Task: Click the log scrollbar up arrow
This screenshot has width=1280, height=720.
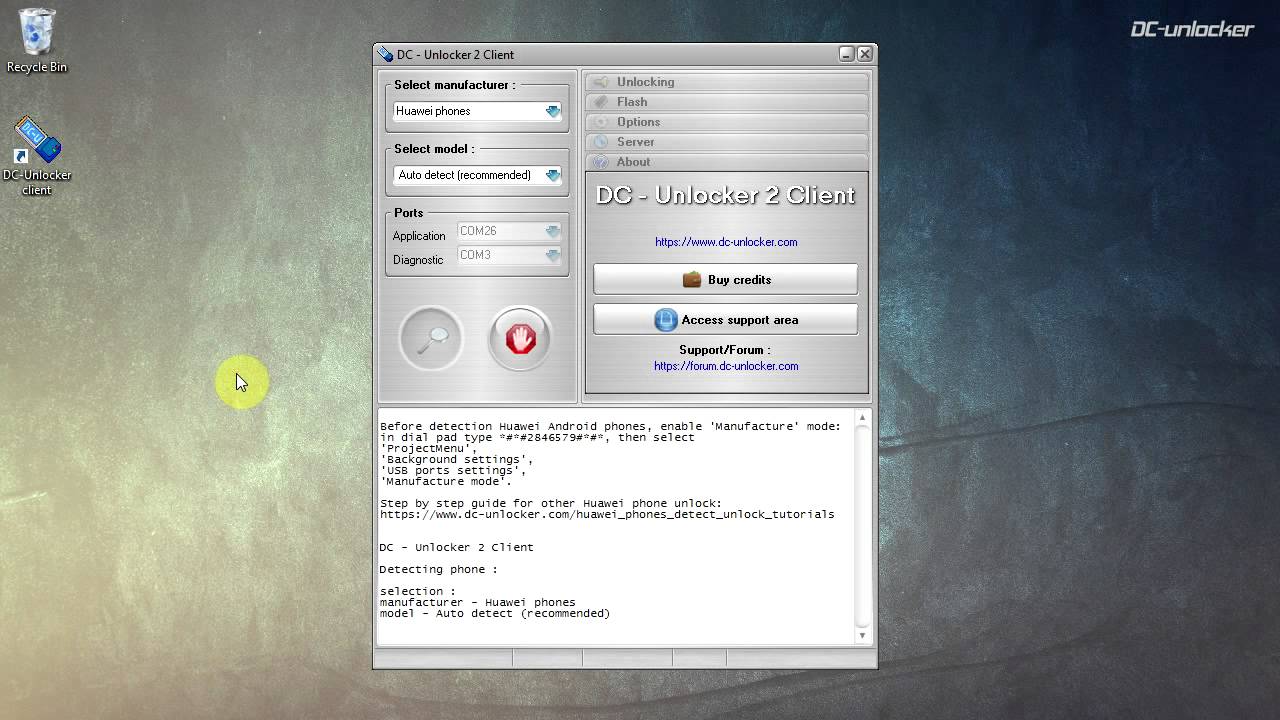Action: [x=862, y=418]
